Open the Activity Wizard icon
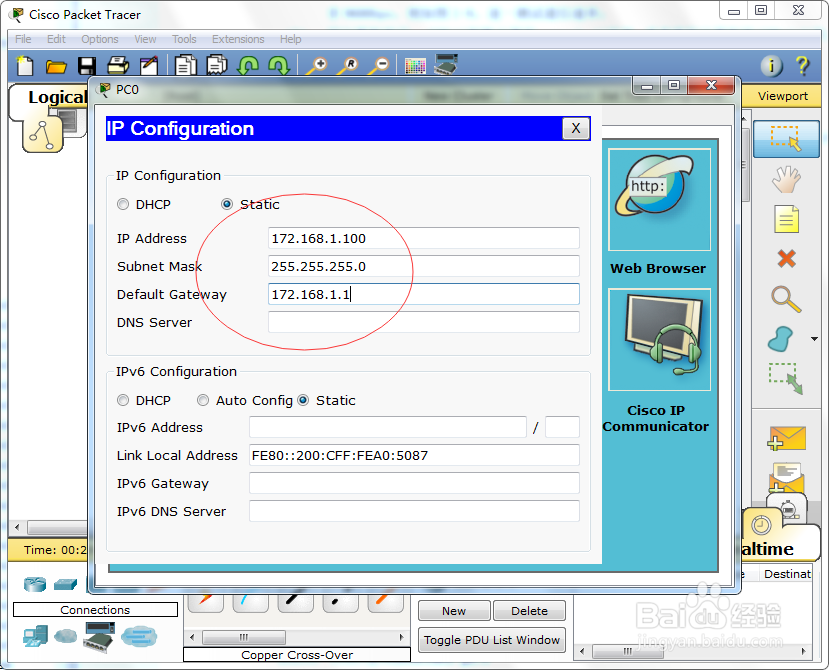The width and height of the screenshot is (829, 670). coord(149,66)
